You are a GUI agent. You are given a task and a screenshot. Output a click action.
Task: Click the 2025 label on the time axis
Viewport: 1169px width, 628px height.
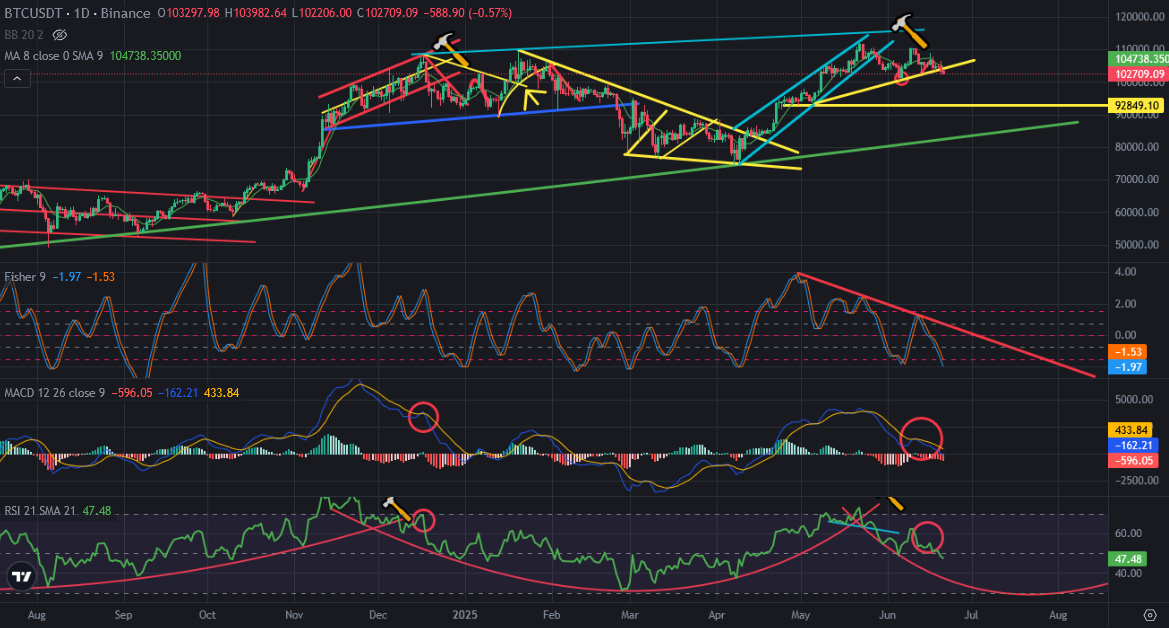pos(465,615)
